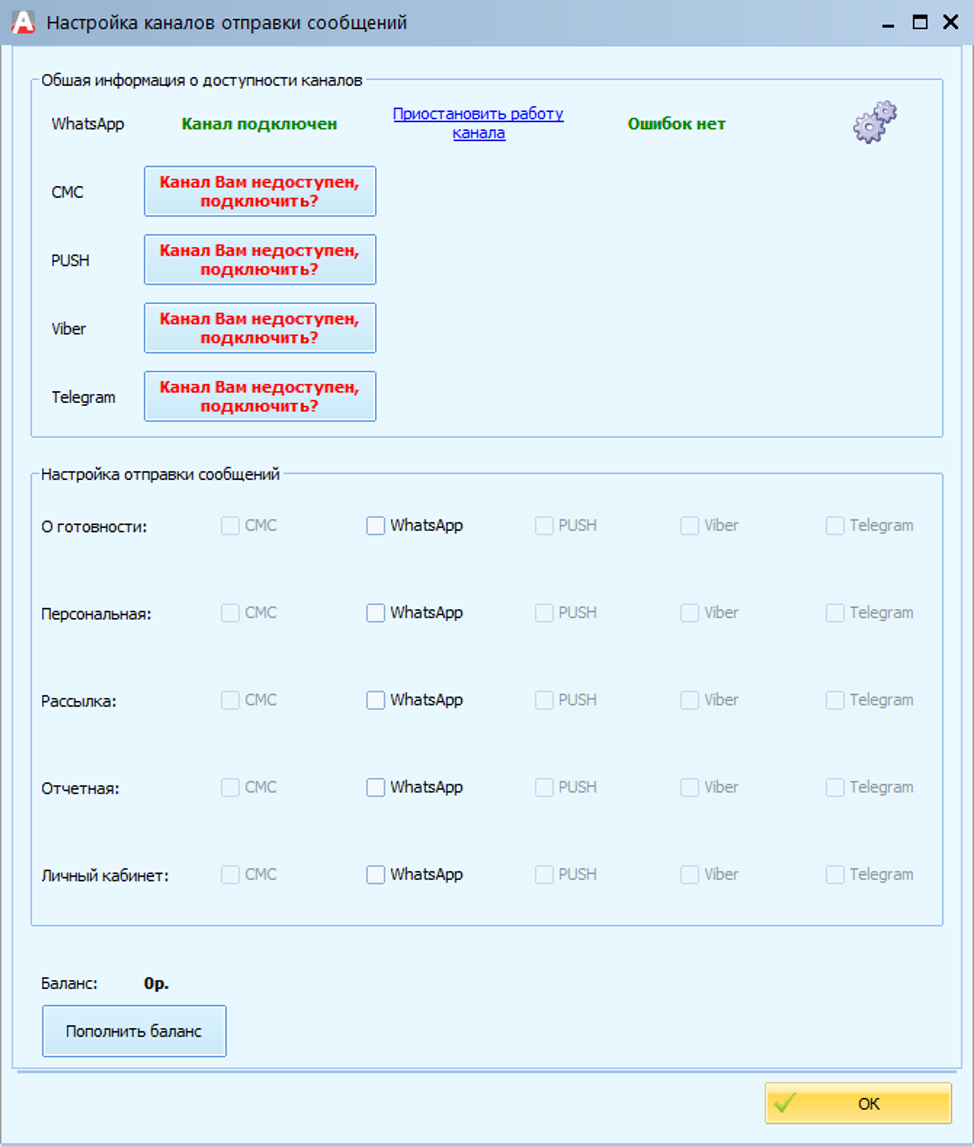
Task: Click the СМС channel name label
Action: [67, 192]
